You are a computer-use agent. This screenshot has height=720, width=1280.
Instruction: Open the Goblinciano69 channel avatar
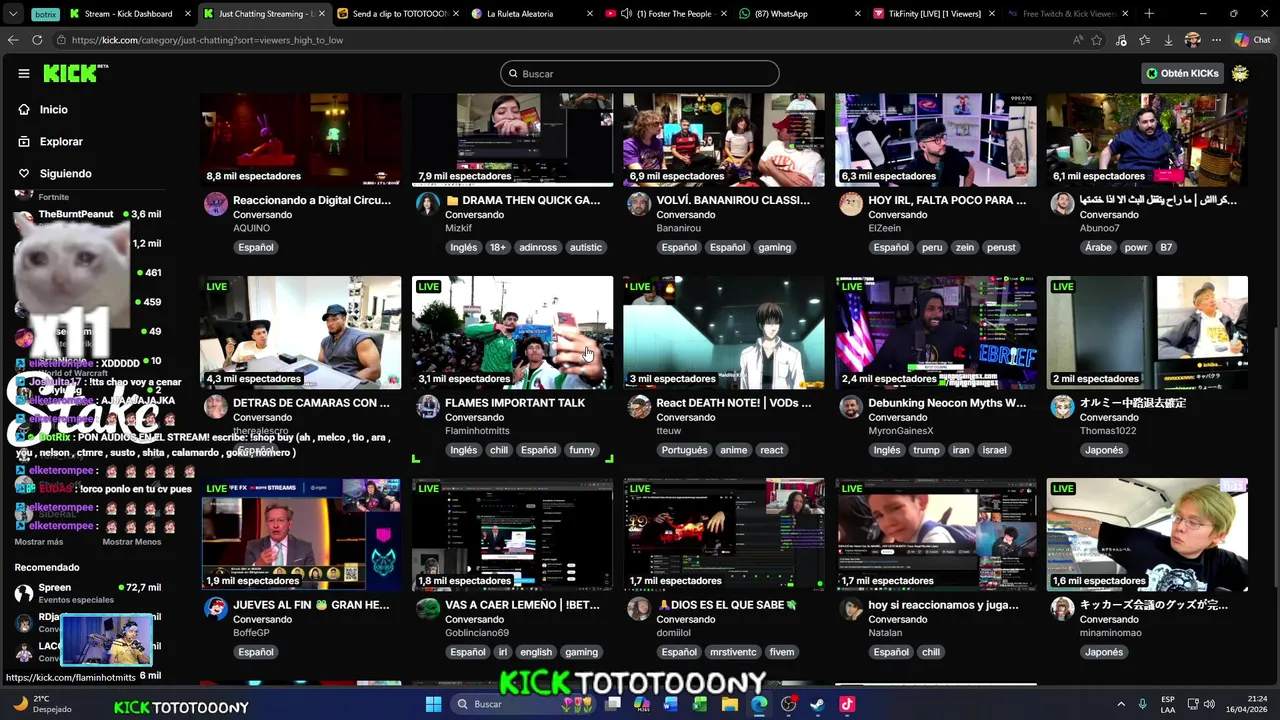[428, 609]
